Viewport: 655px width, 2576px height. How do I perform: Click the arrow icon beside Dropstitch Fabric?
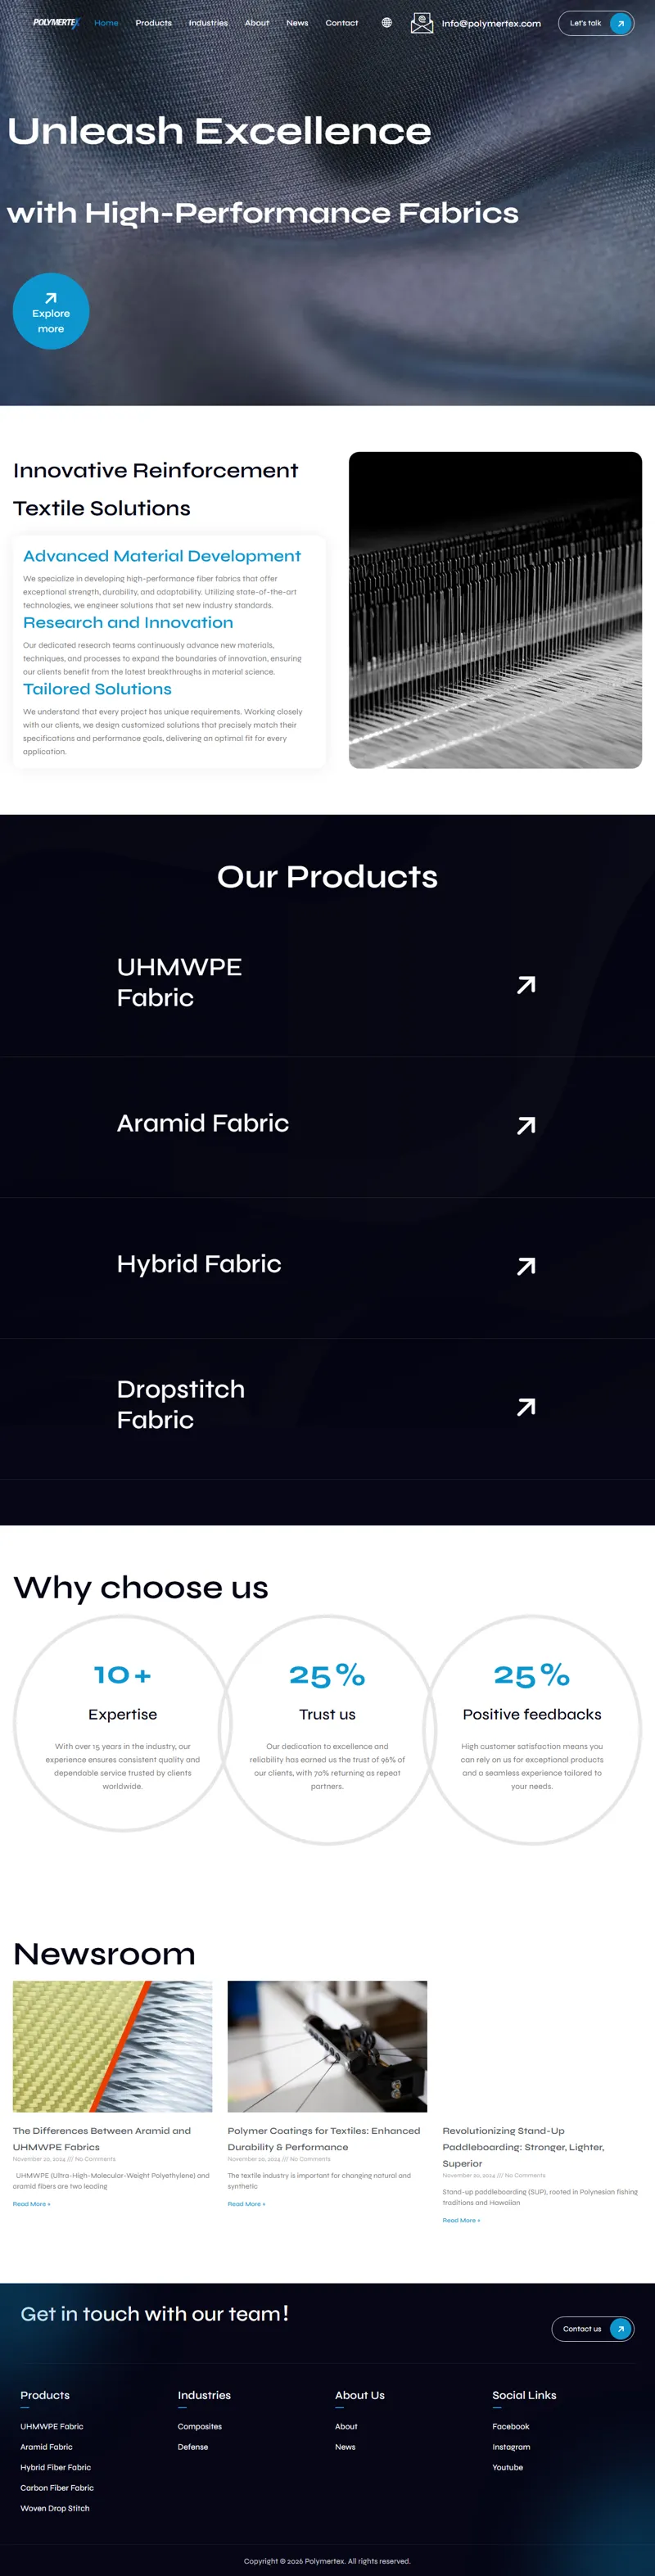click(526, 1407)
